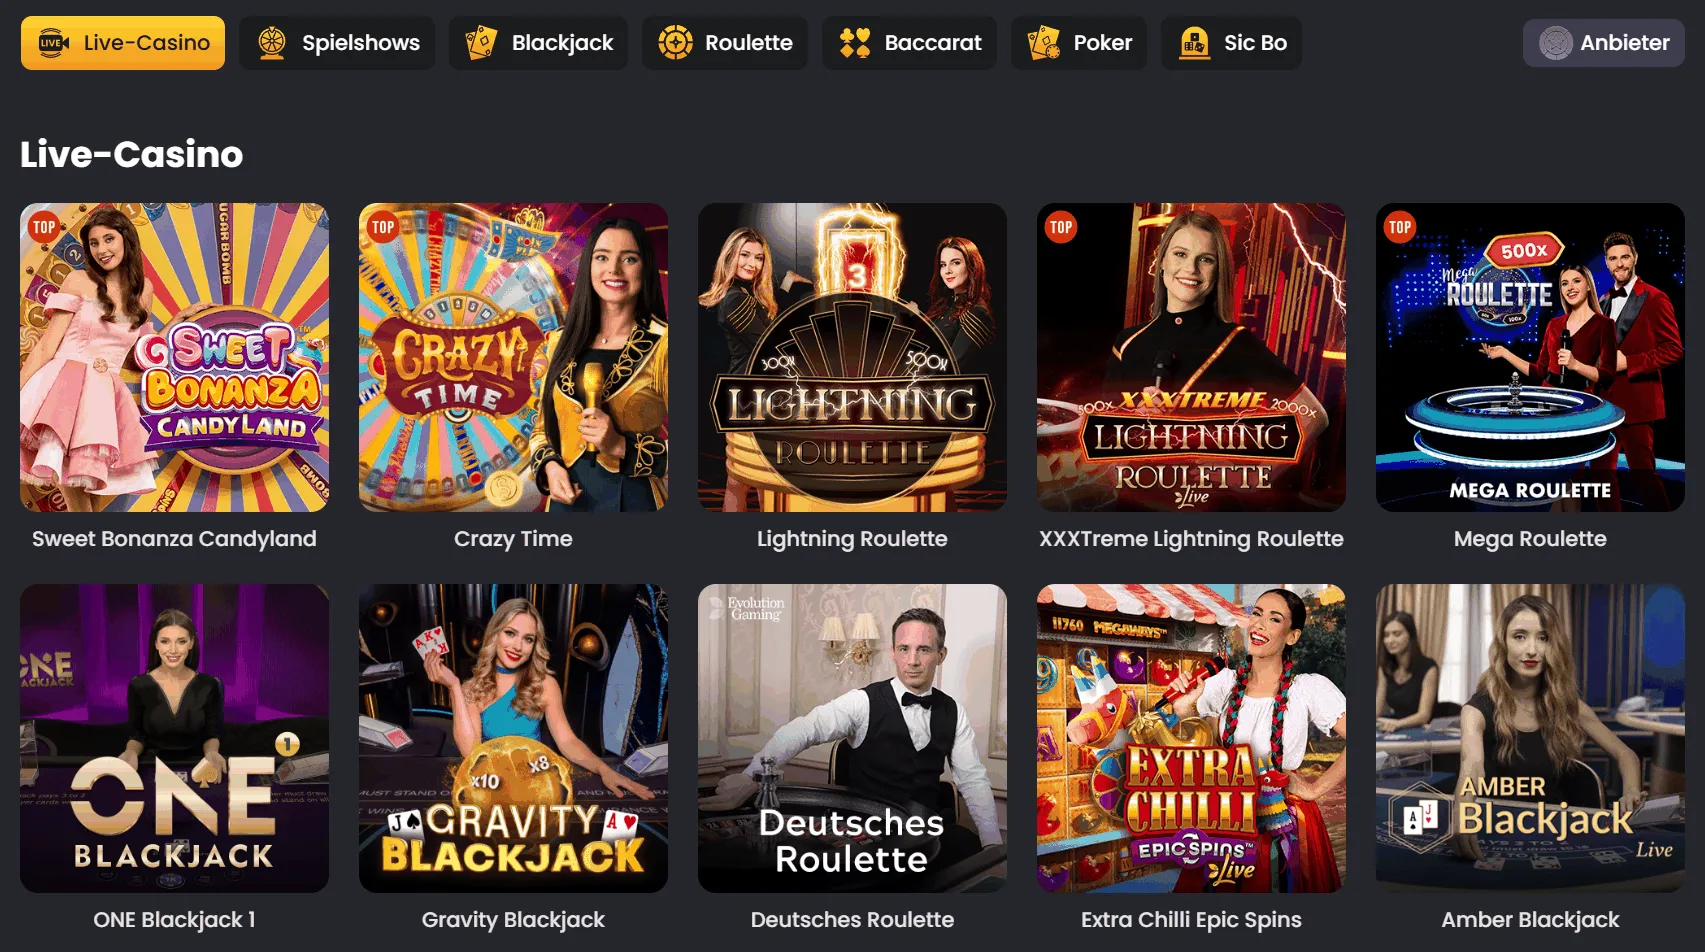The width and height of the screenshot is (1705, 952).
Task: Click the Roulette wheel icon
Action: [x=675, y=43]
